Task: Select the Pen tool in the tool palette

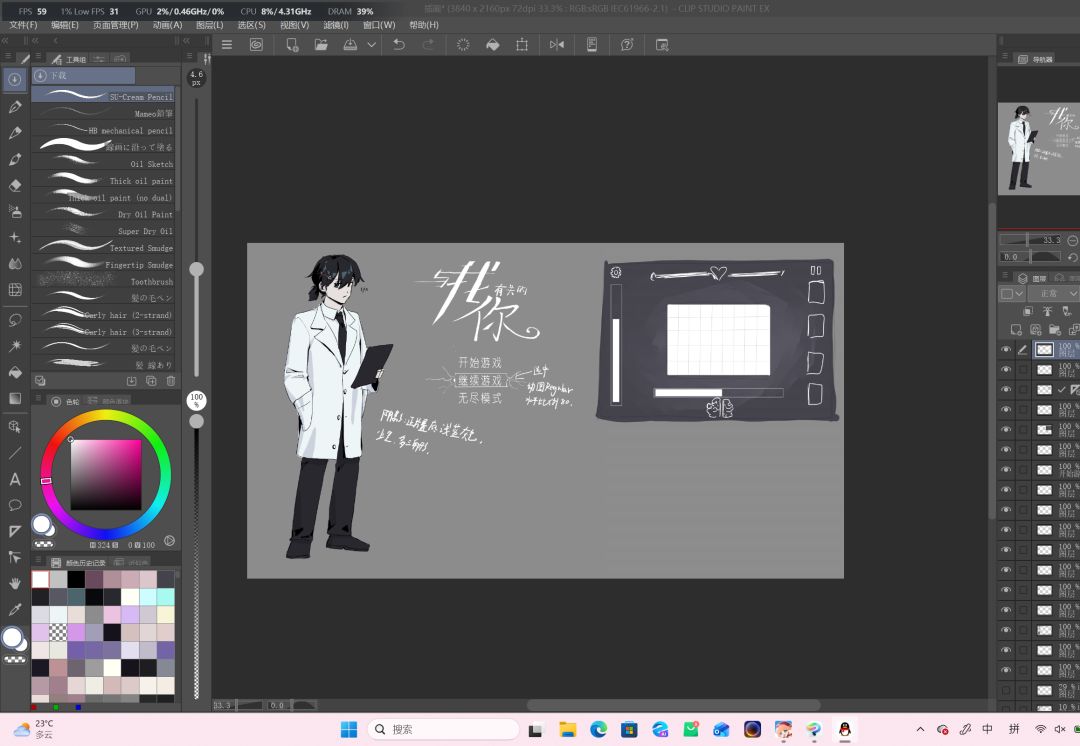Action: pos(15,107)
